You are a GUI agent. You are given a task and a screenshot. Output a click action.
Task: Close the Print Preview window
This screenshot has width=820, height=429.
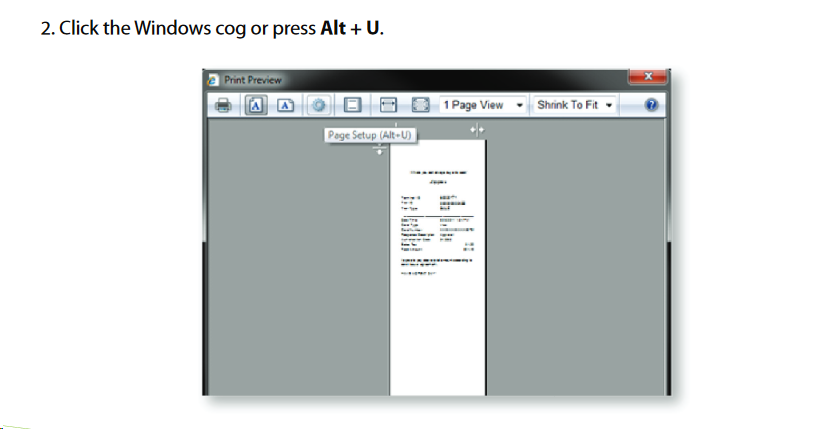click(648, 76)
